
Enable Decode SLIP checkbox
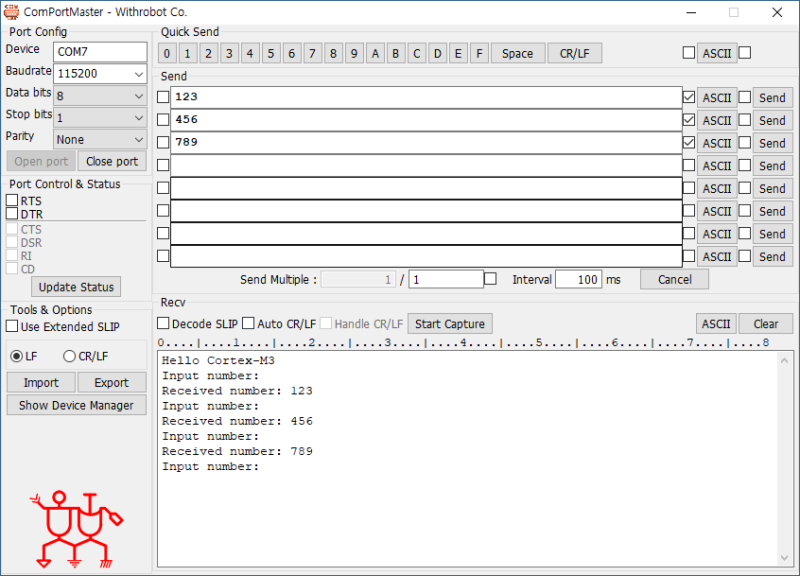pos(163,323)
